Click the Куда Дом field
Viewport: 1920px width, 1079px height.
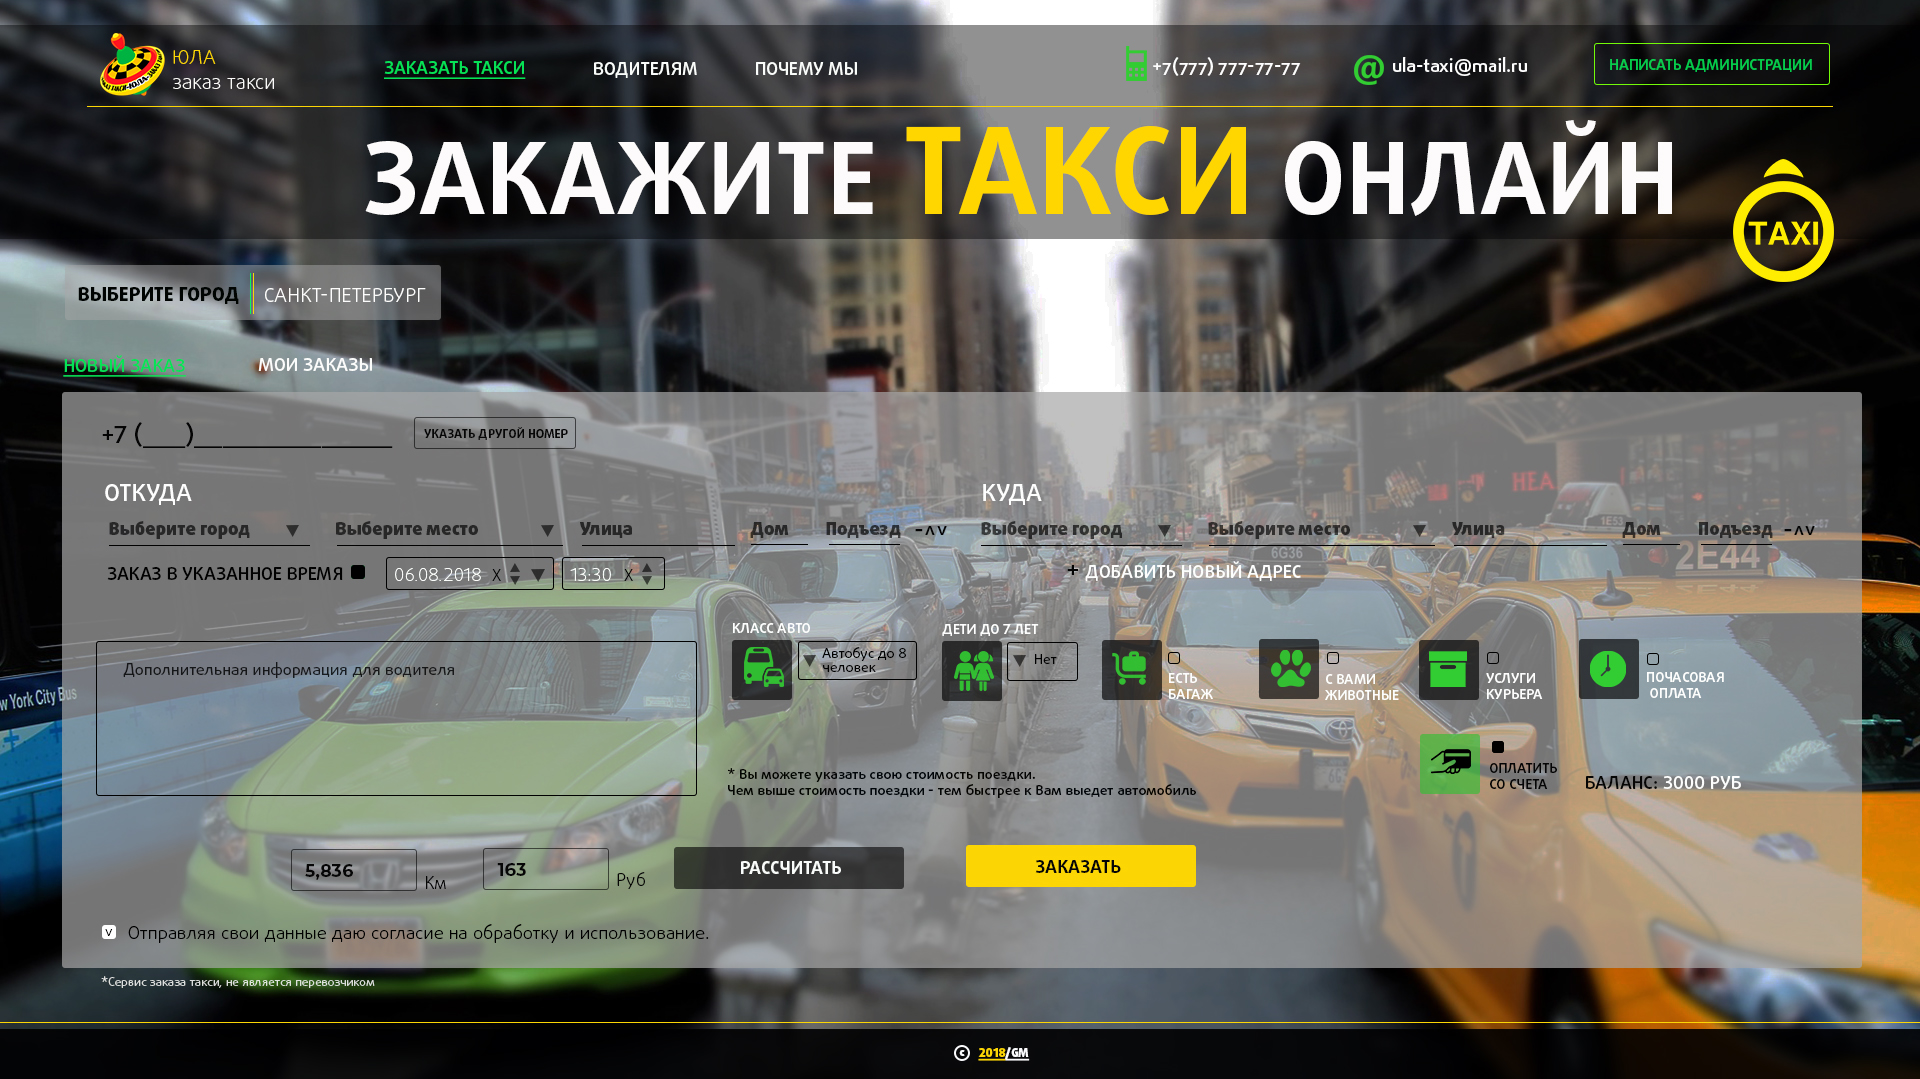pyautogui.click(x=1651, y=529)
